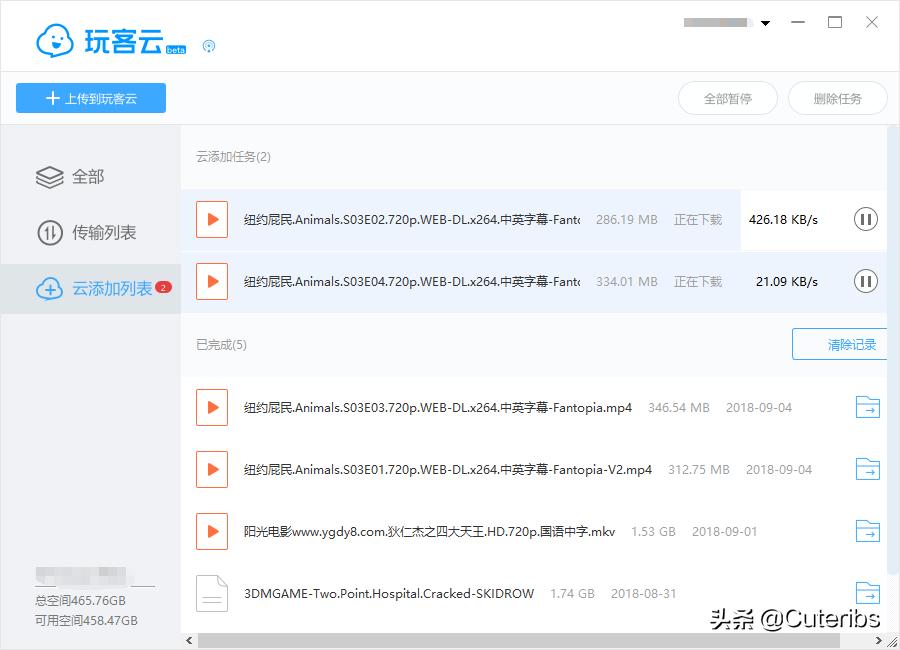Open the account dropdown arrow at the top

(766, 22)
